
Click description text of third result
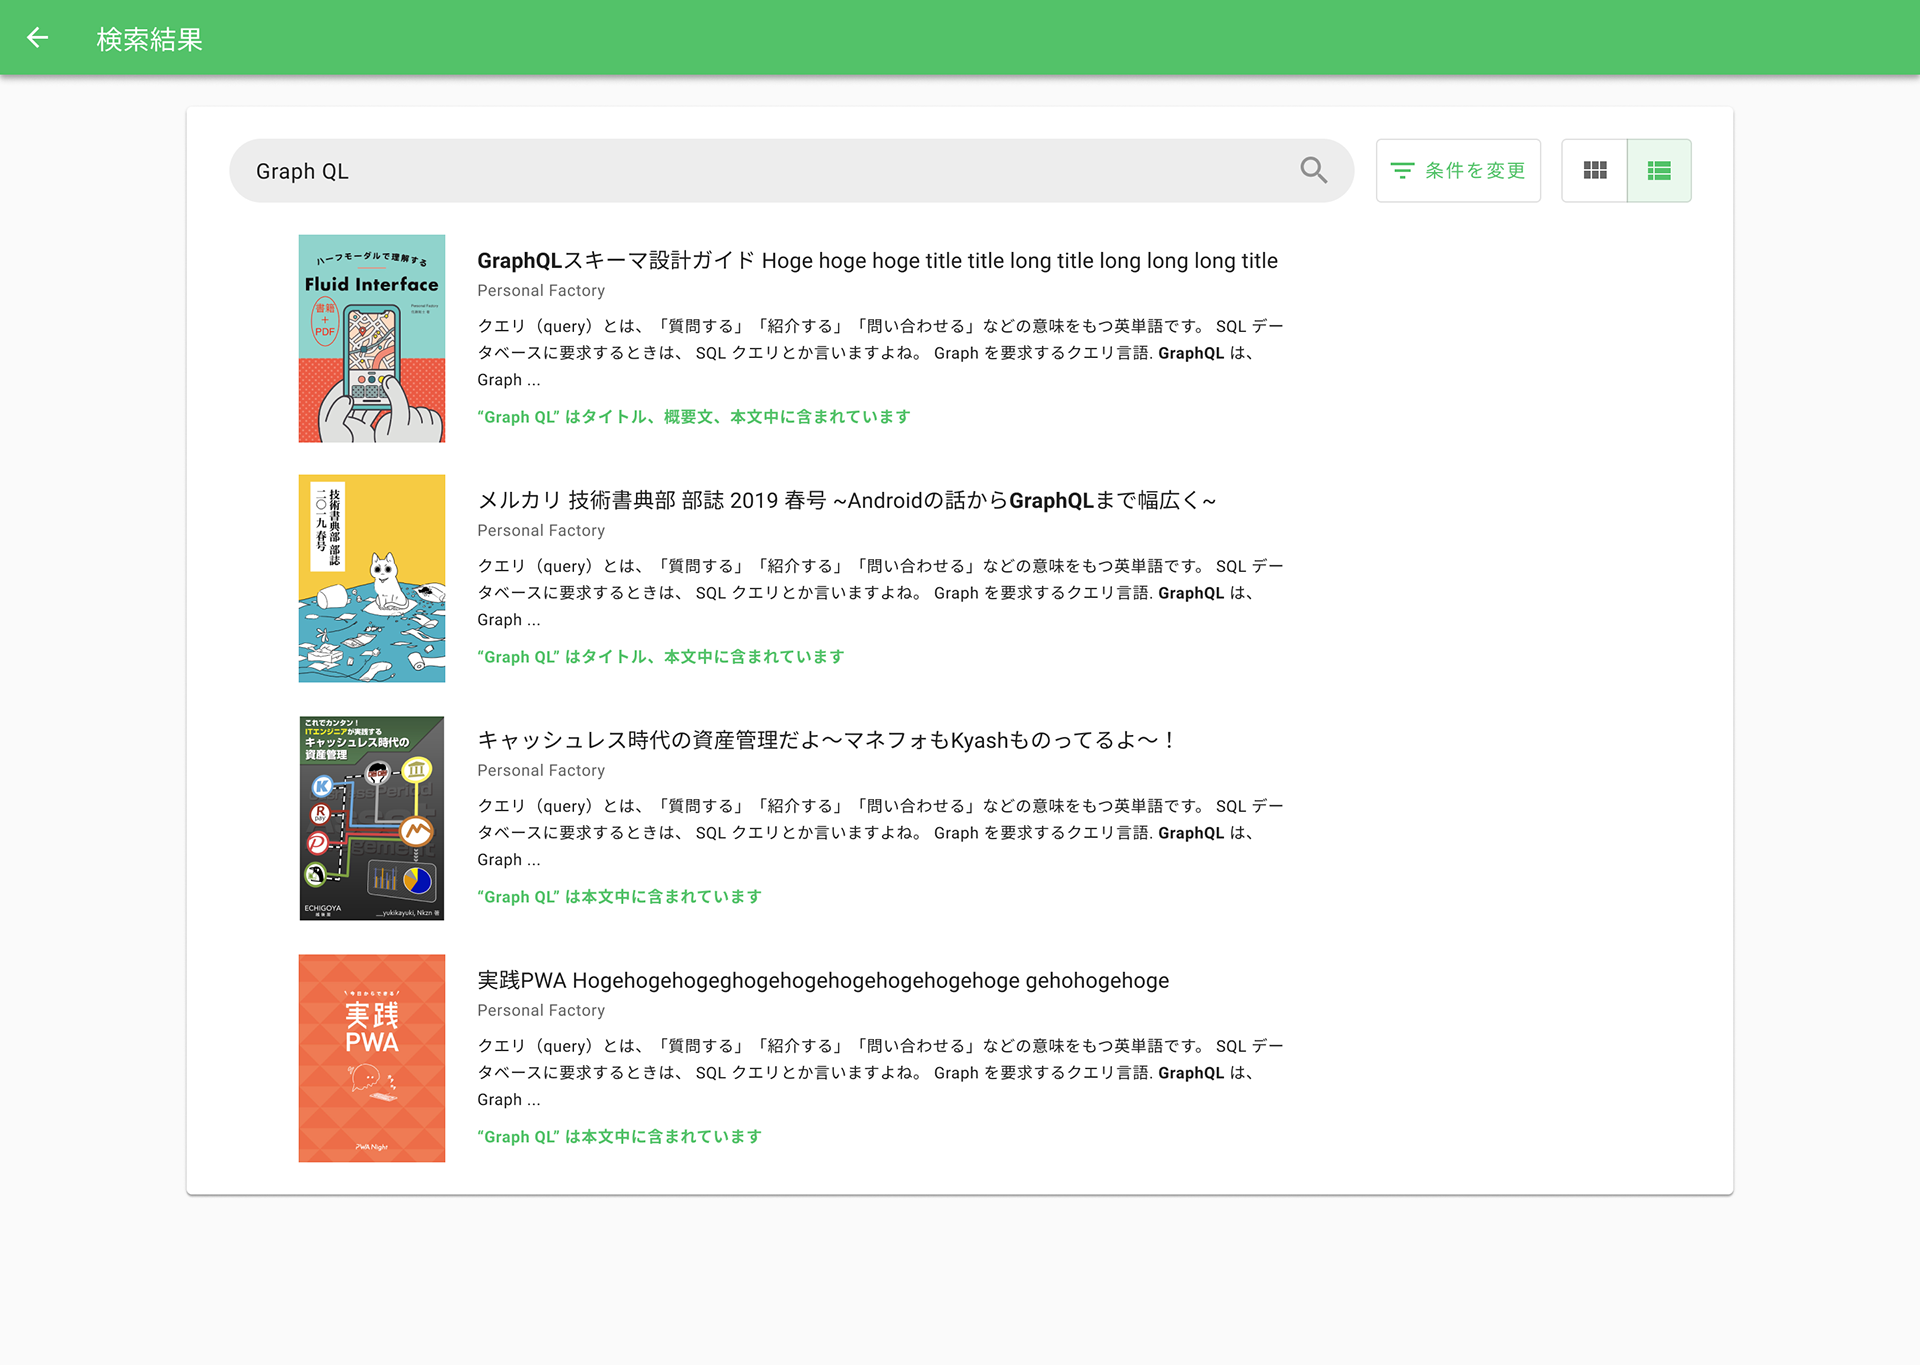coord(878,832)
